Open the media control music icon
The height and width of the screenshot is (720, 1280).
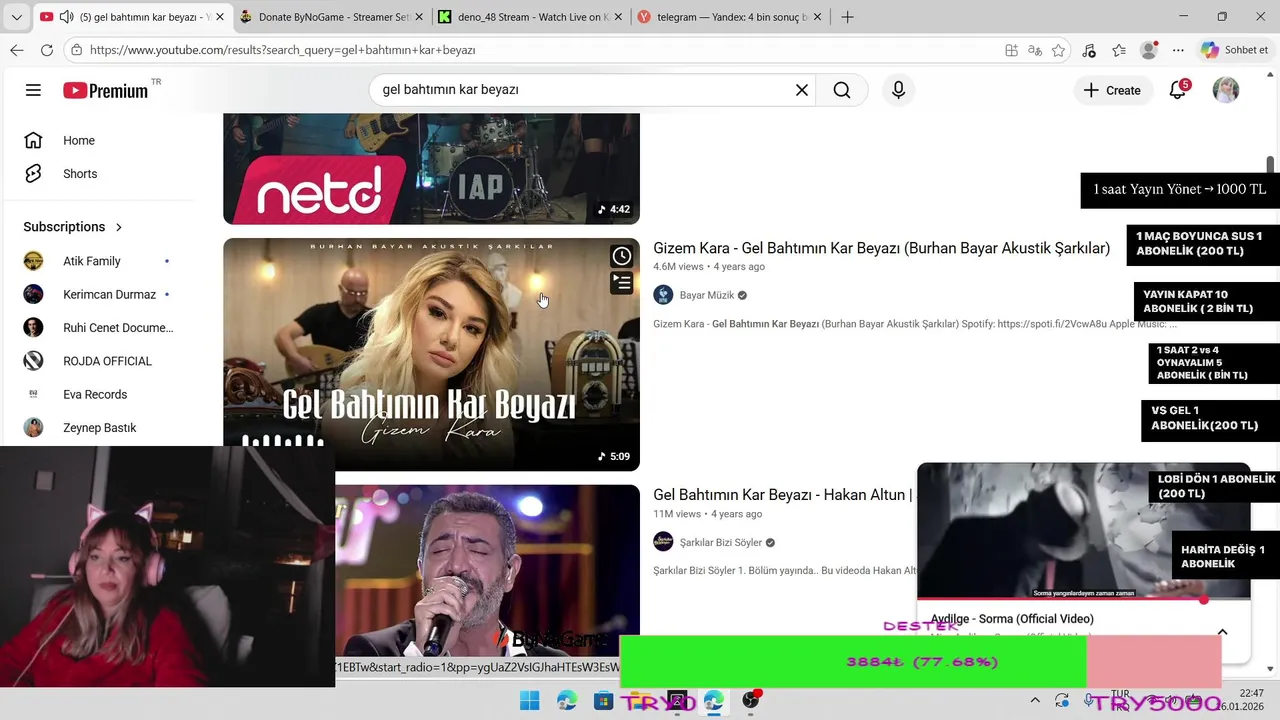[x=1088, y=50]
